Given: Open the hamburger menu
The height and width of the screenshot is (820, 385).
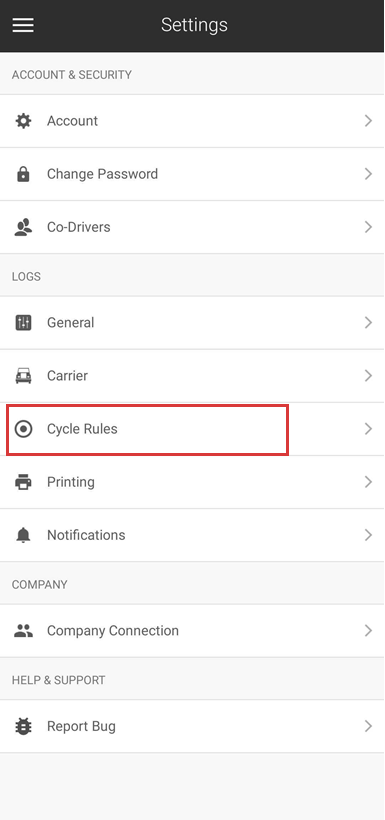Looking at the screenshot, I should click(23, 25).
